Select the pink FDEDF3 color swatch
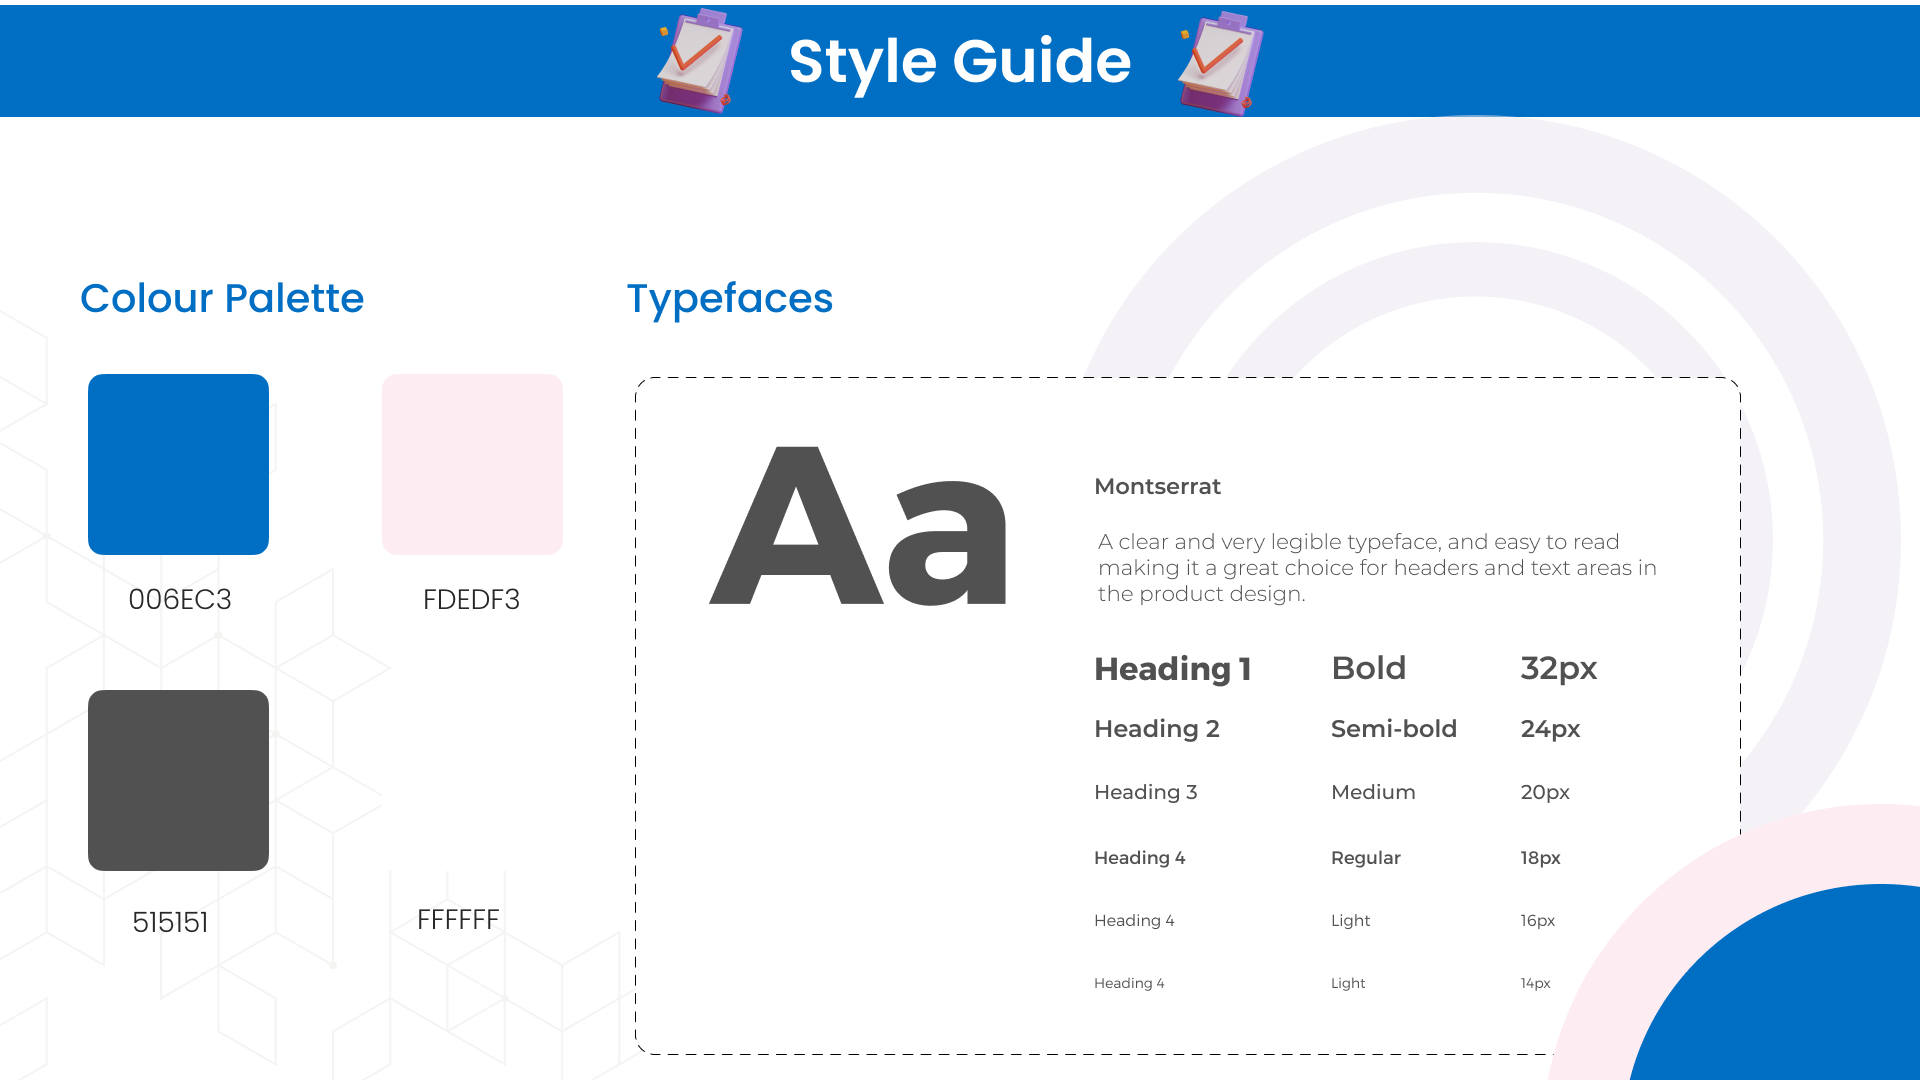1920x1080 pixels. coord(472,464)
